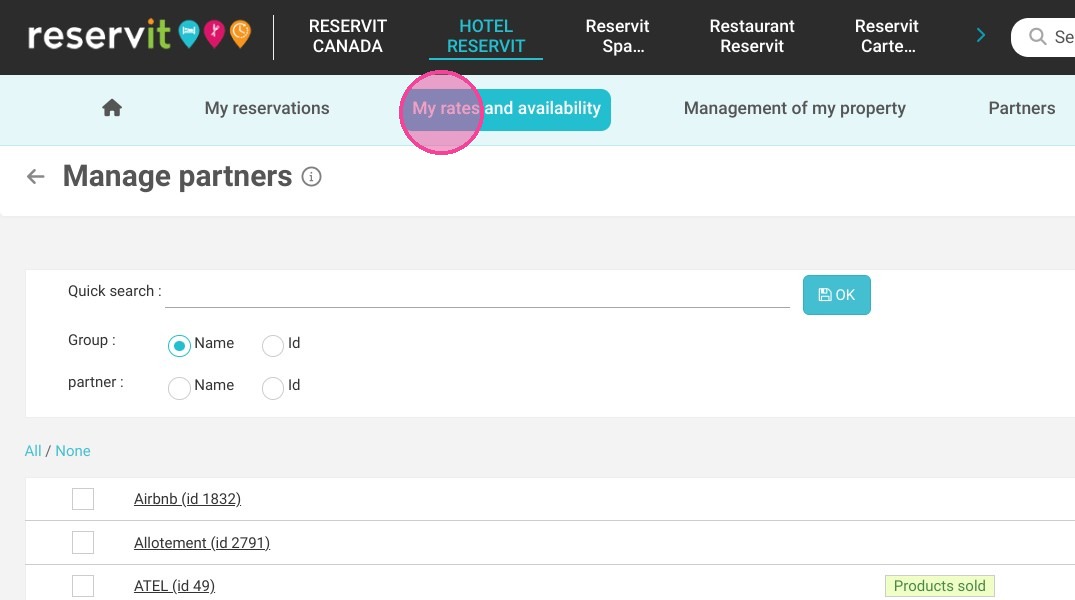The height and width of the screenshot is (600, 1075).
Task: Show more products with right chevron
Action: [980, 36]
